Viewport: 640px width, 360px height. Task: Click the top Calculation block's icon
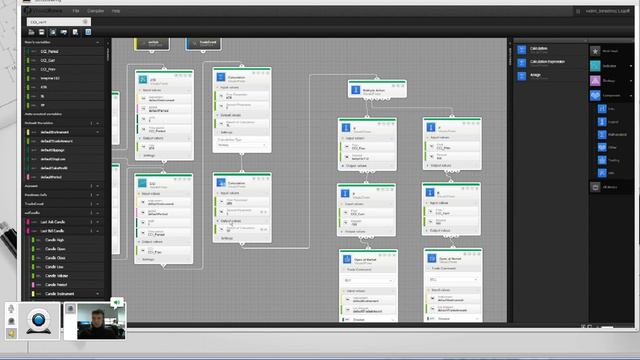(x=221, y=77)
